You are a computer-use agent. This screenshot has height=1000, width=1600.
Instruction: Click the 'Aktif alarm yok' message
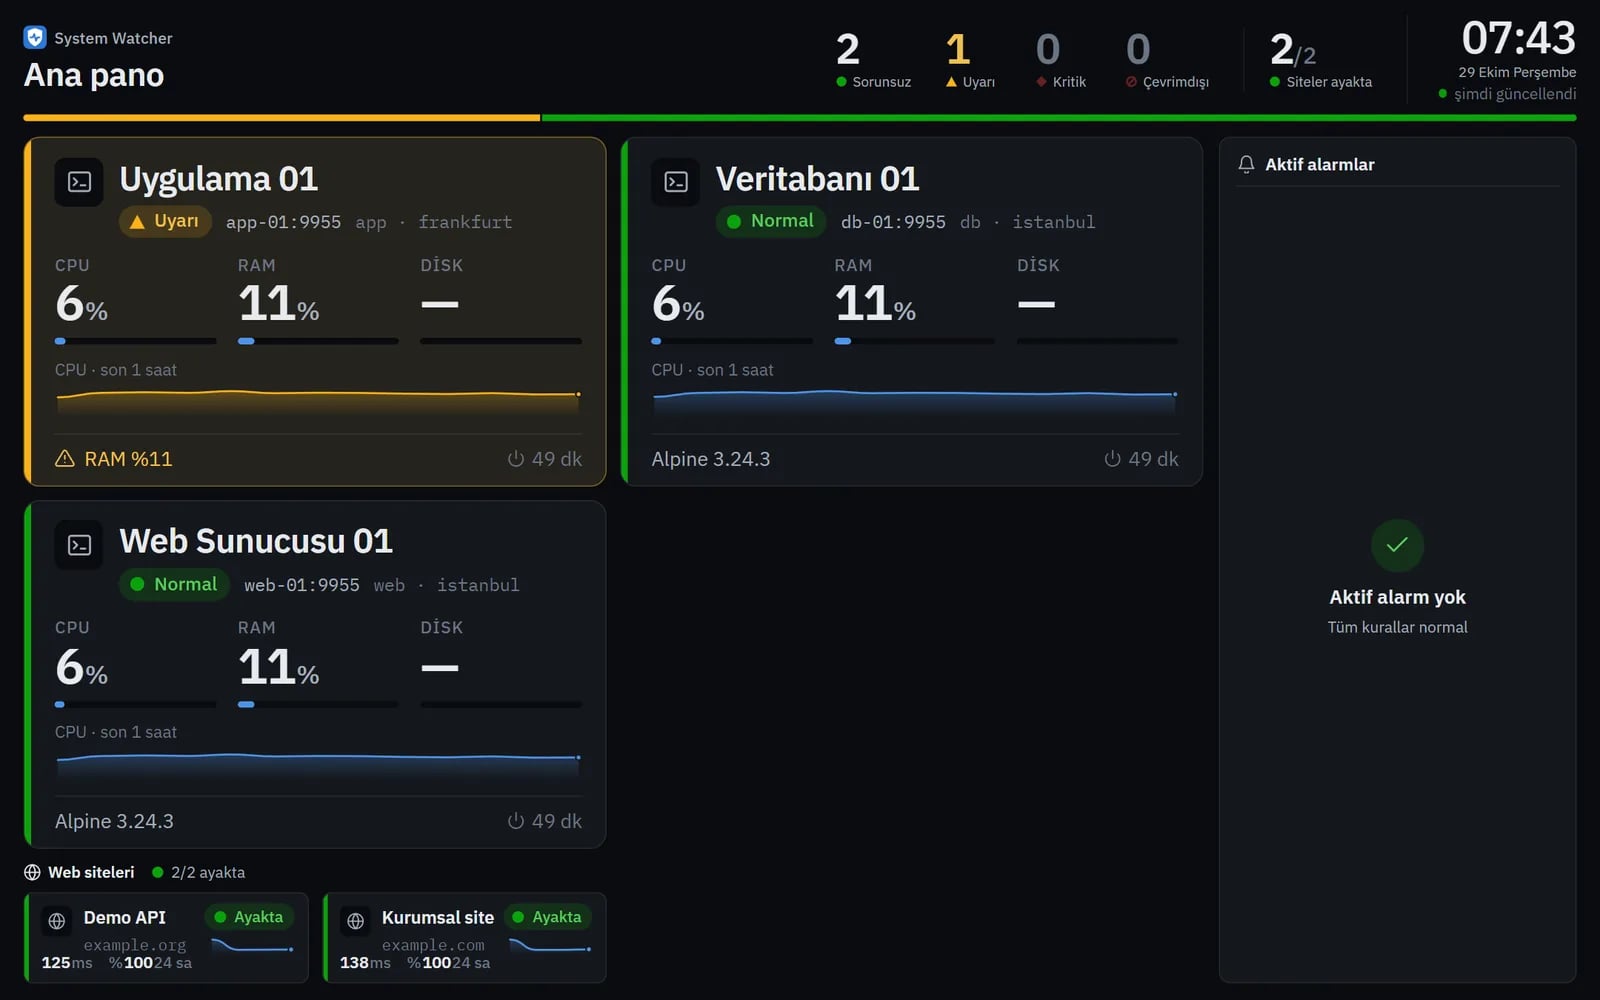[x=1397, y=597]
